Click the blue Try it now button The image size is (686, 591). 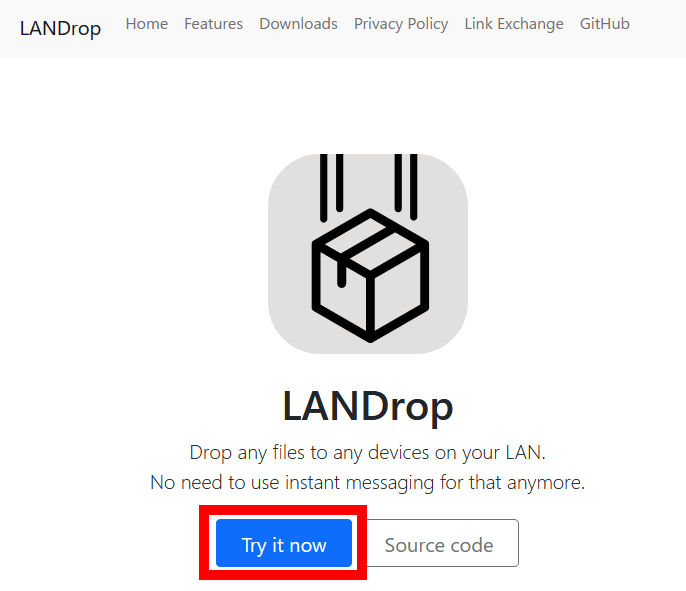(x=284, y=543)
